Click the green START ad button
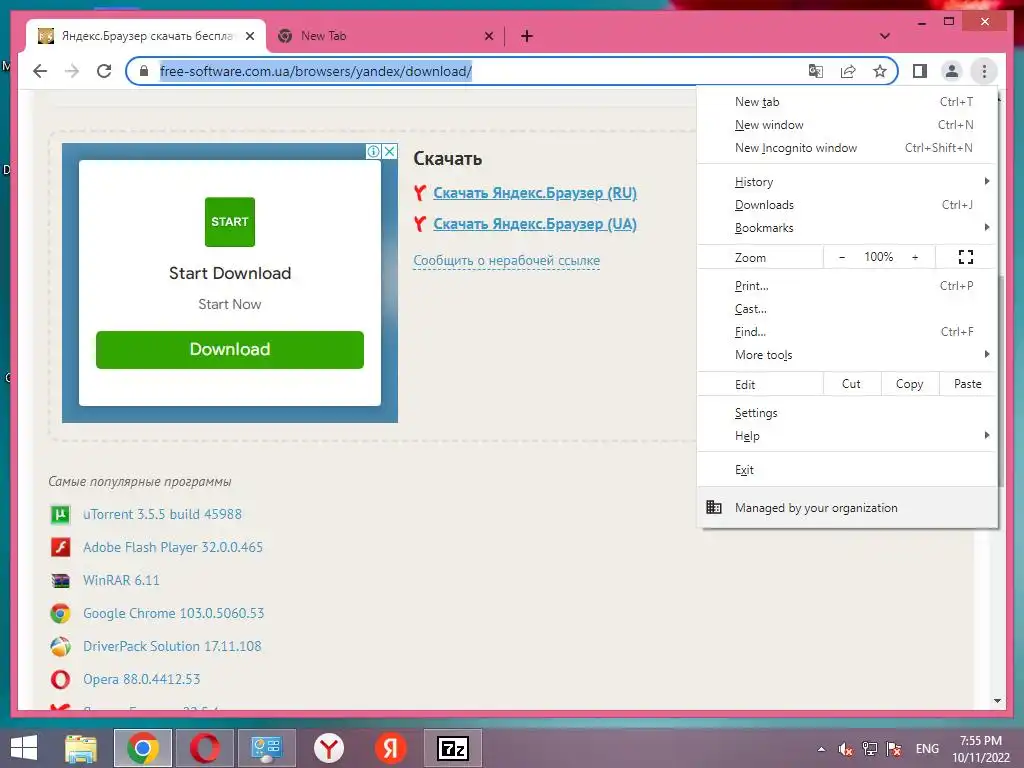This screenshot has width=1024, height=768. [x=230, y=222]
